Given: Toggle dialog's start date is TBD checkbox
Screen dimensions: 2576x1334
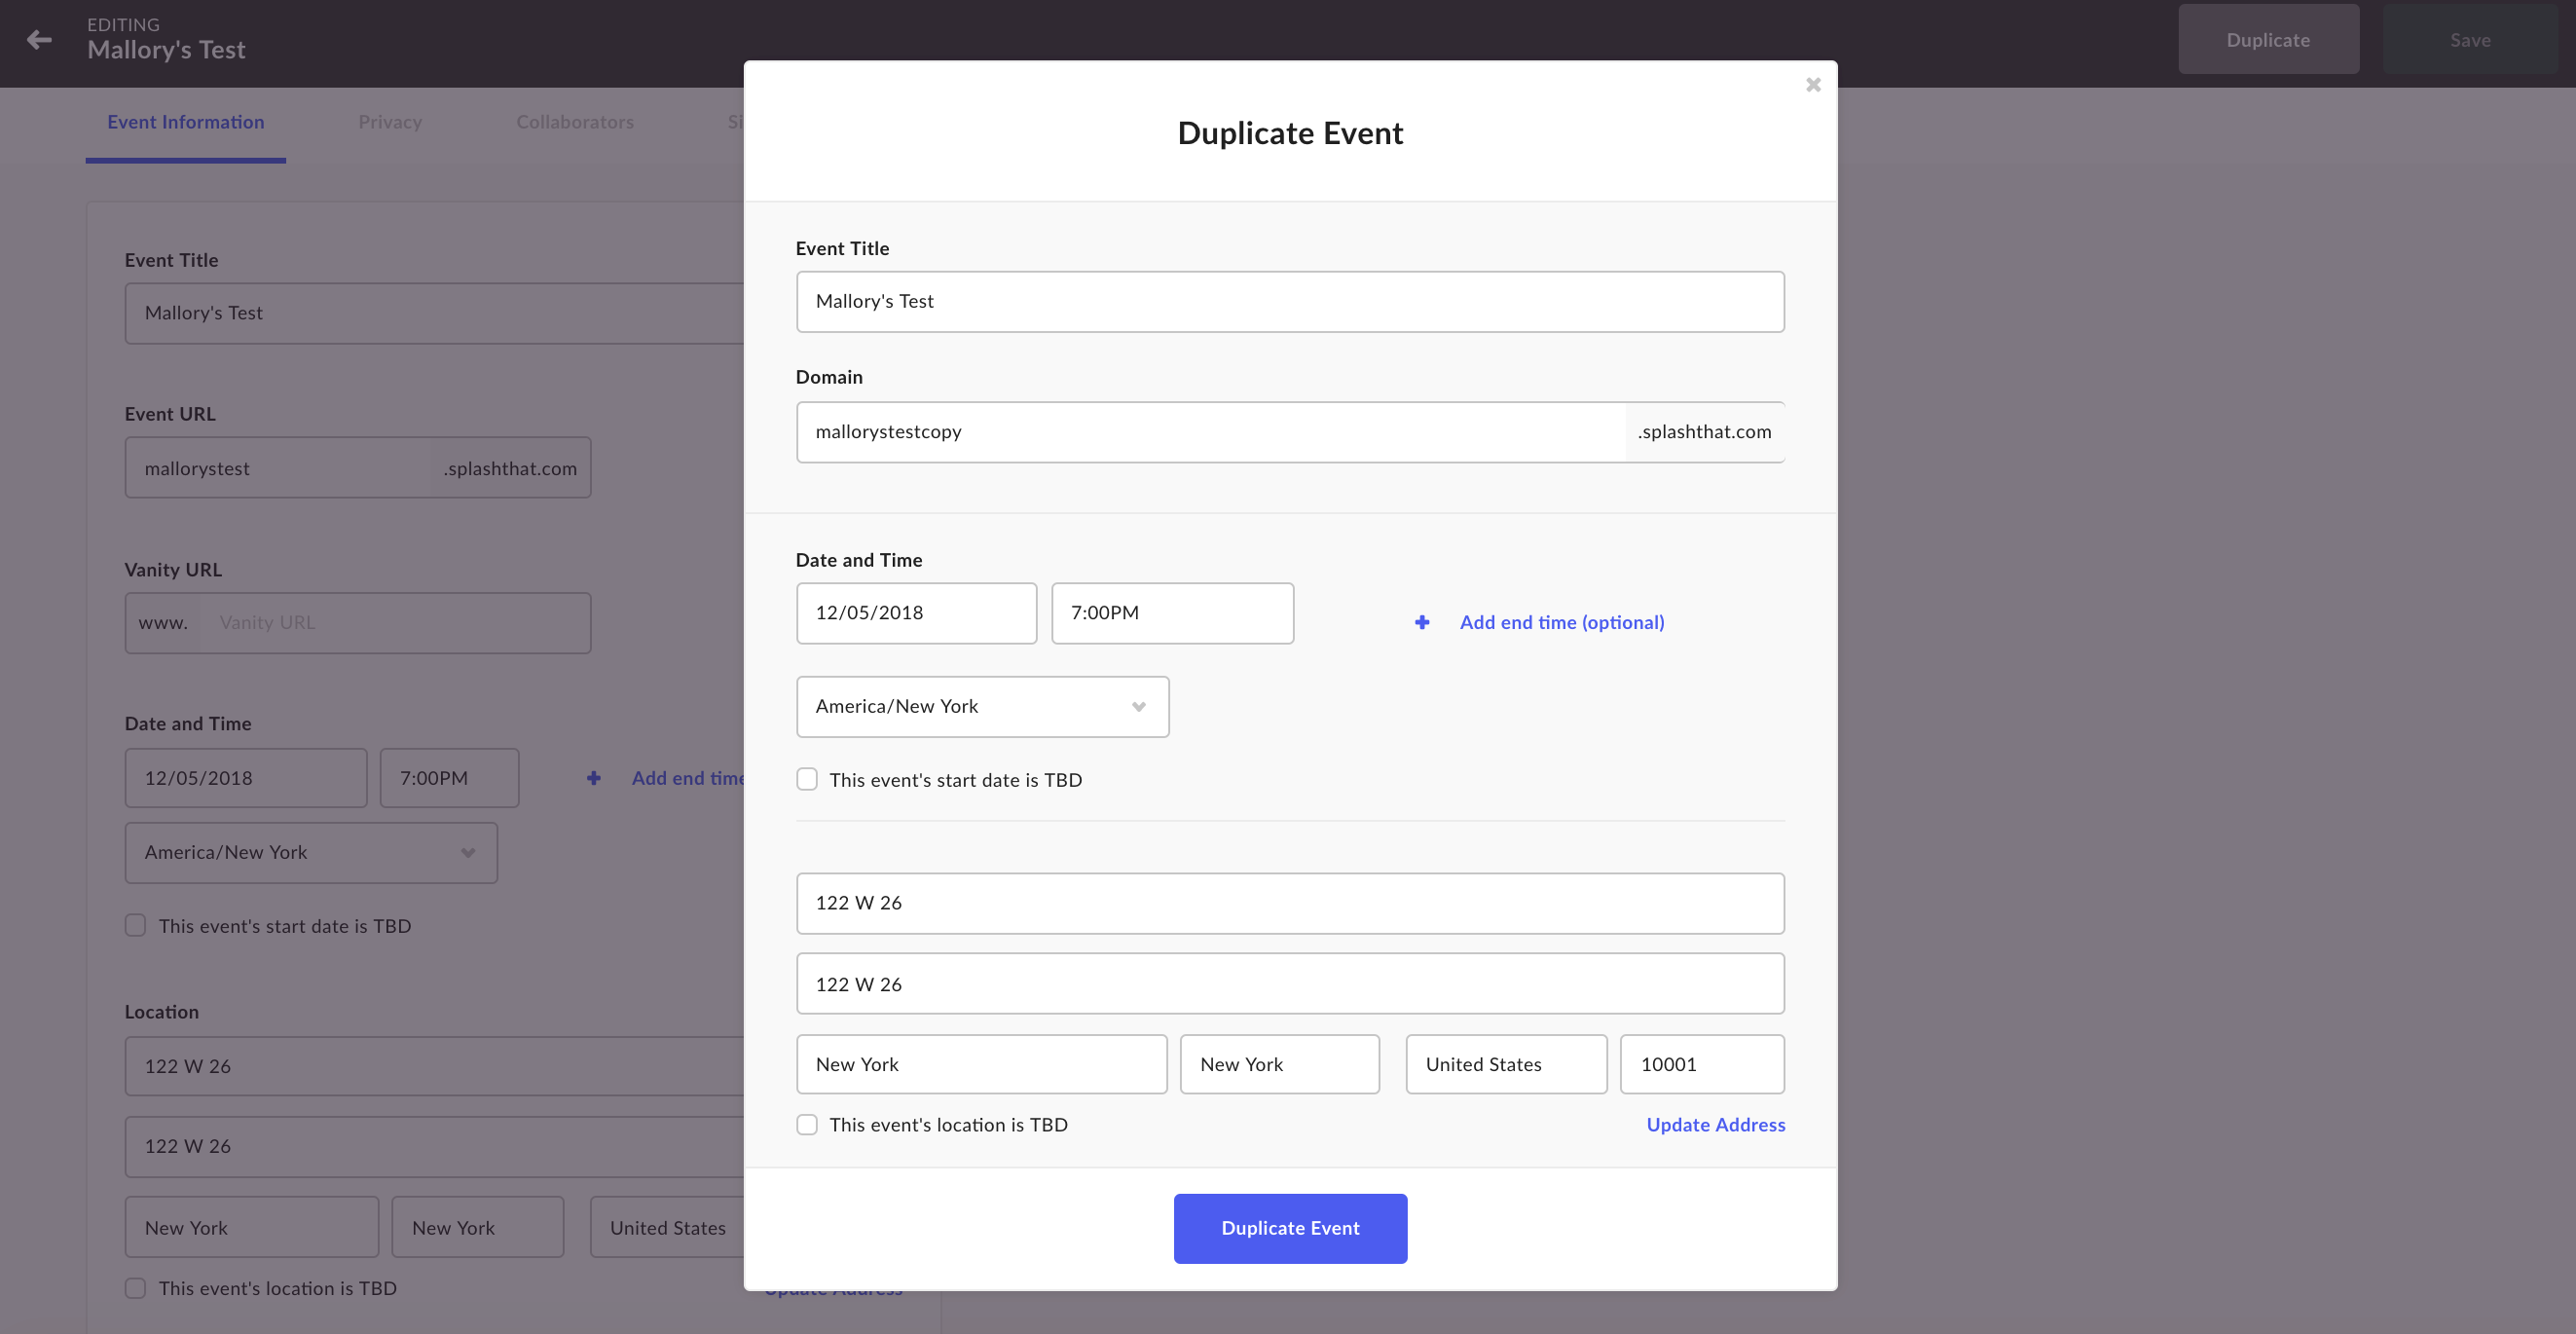Looking at the screenshot, I should click(x=806, y=779).
